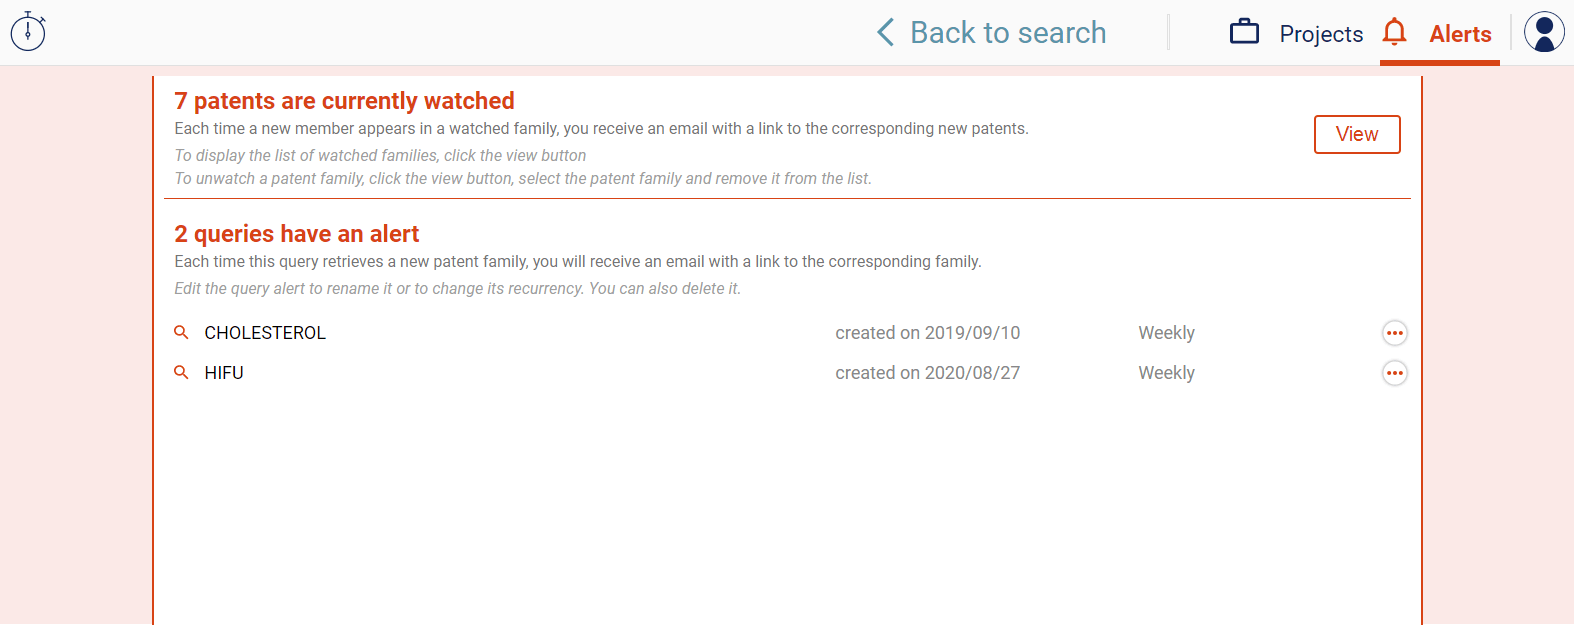The width and height of the screenshot is (1574, 625).
Task: Click the CHOLESTEROL creation date text
Action: click(927, 333)
